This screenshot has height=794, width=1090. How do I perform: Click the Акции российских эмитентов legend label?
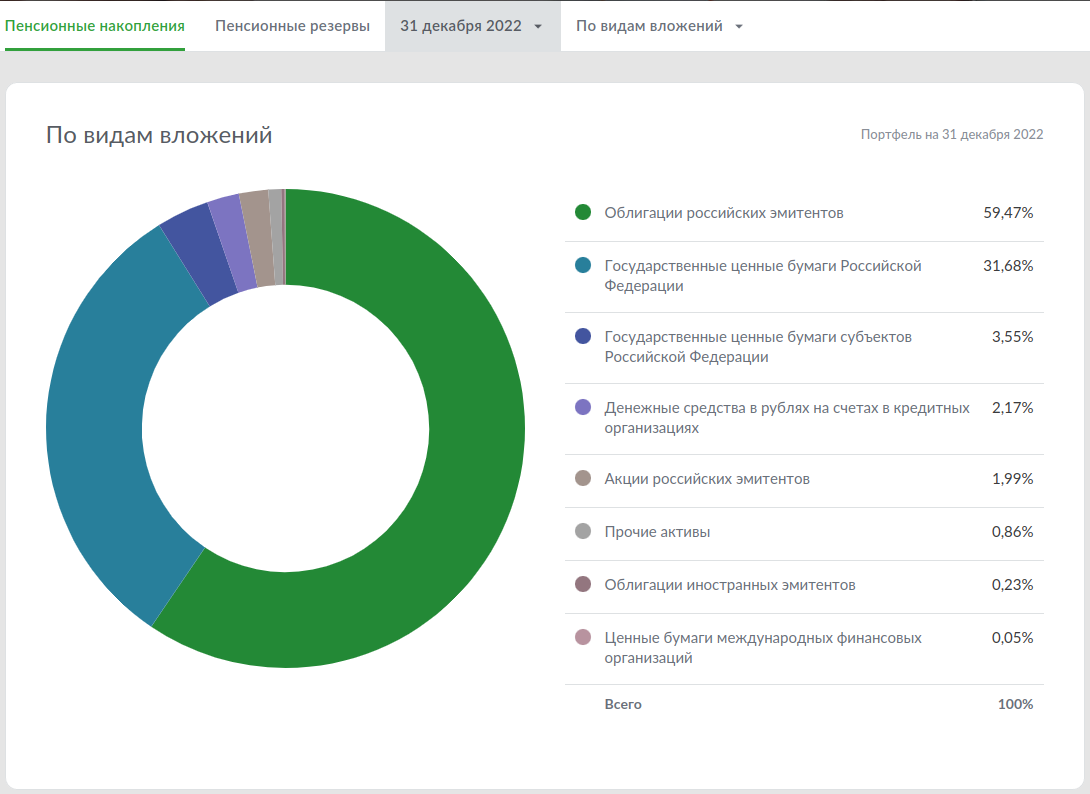tap(707, 478)
